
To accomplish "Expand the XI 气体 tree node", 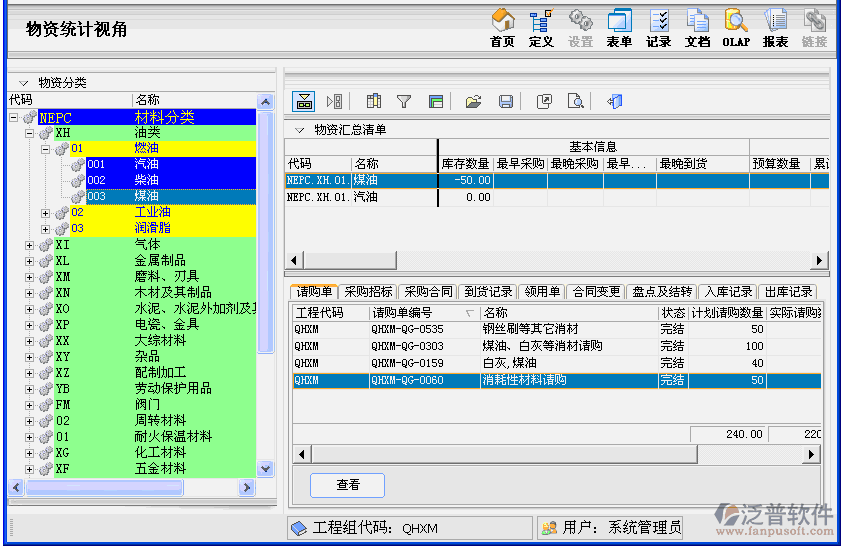I will [30, 245].
